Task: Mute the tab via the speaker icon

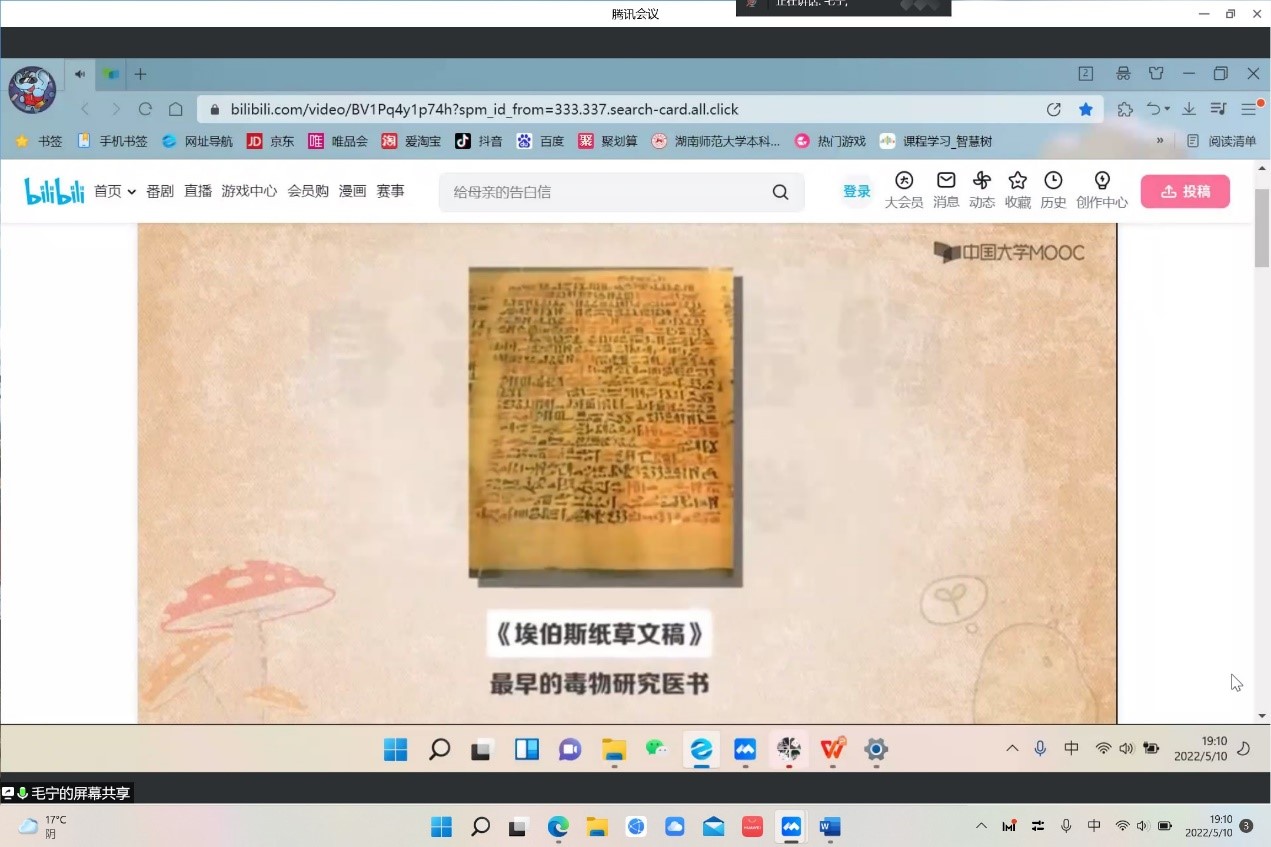Action: click(80, 74)
